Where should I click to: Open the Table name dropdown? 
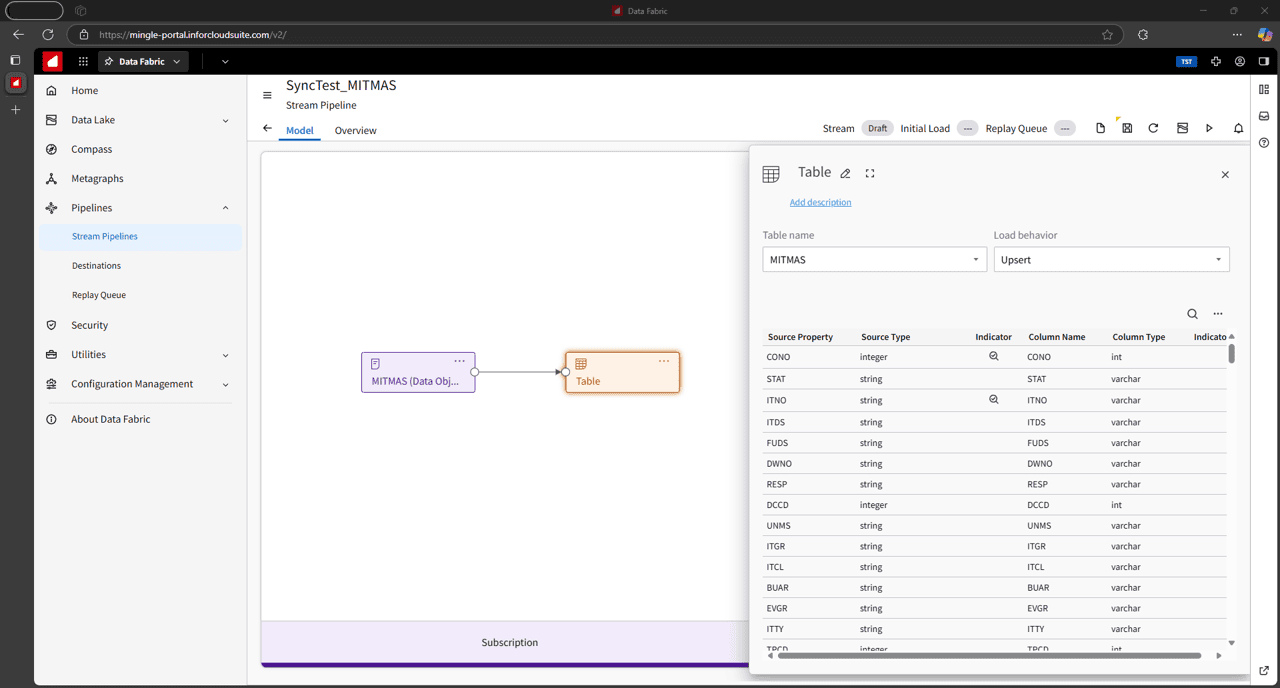pyautogui.click(x=875, y=259)
